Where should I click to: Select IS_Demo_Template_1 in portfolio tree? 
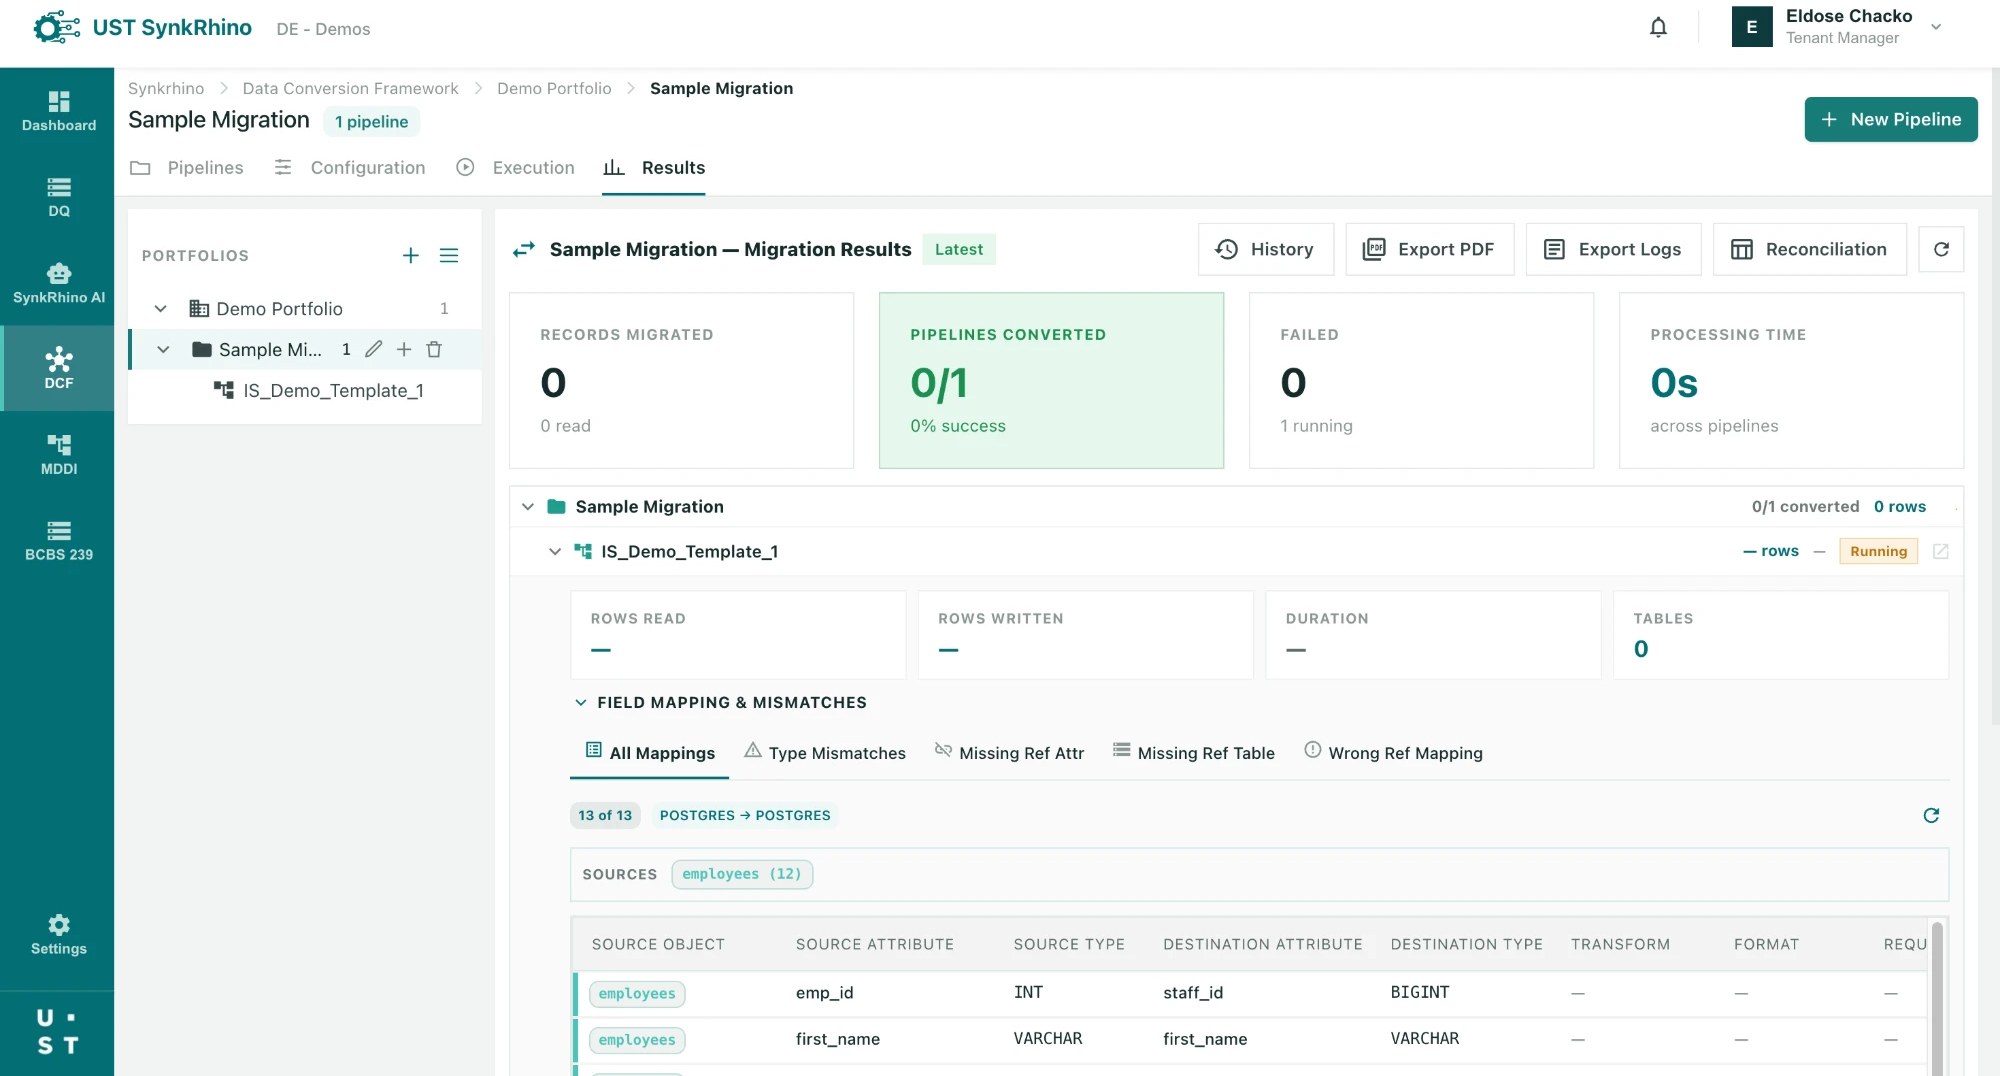(x=319, y=391)
